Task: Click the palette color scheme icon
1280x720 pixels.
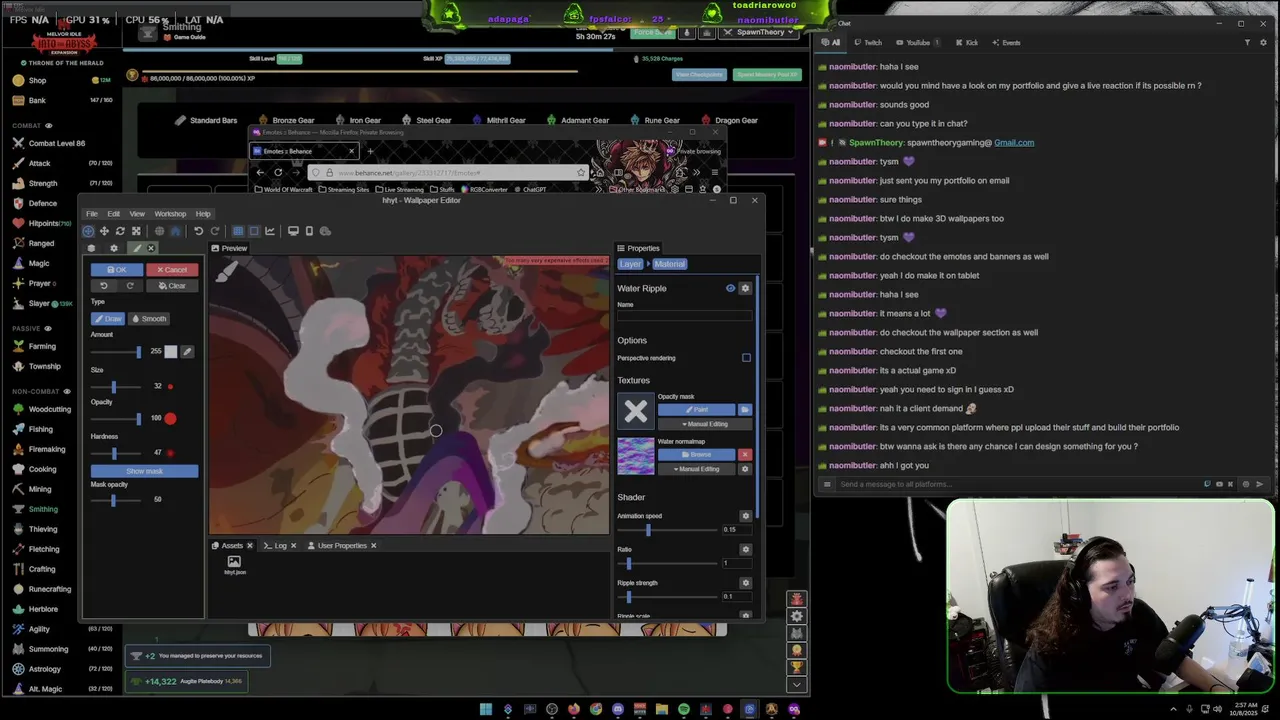Action: click(x=325, y=231)
